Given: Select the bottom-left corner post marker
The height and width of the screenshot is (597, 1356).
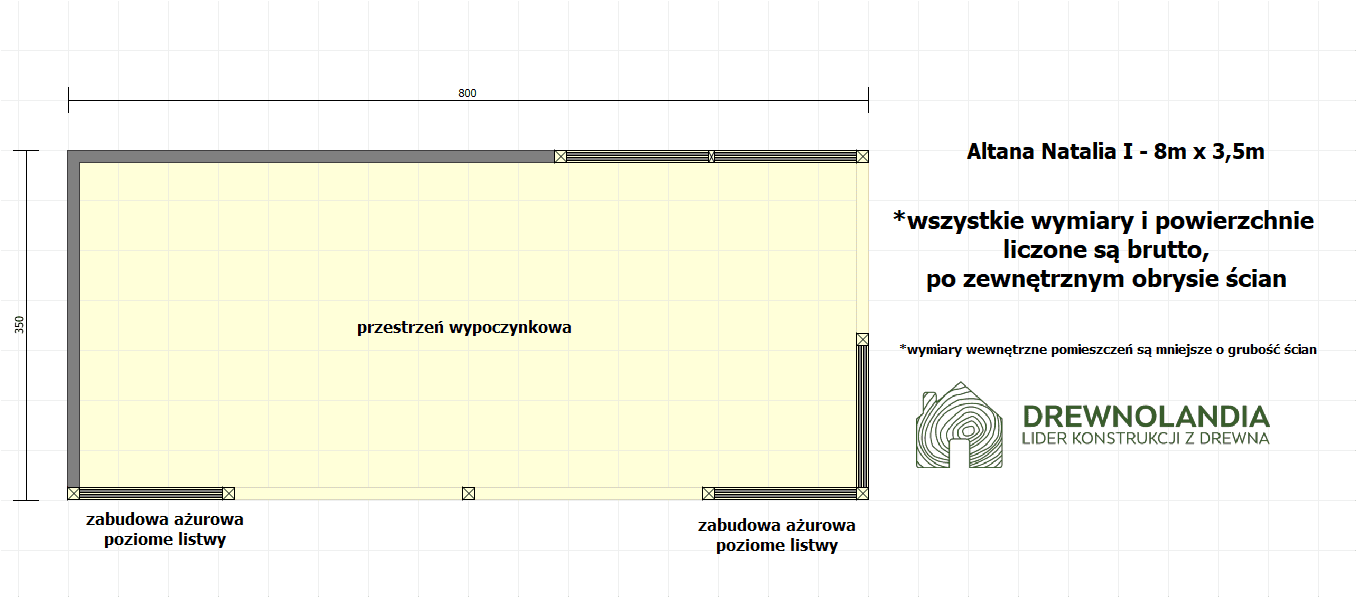Looking at the screenshot, I should (73, 493).
